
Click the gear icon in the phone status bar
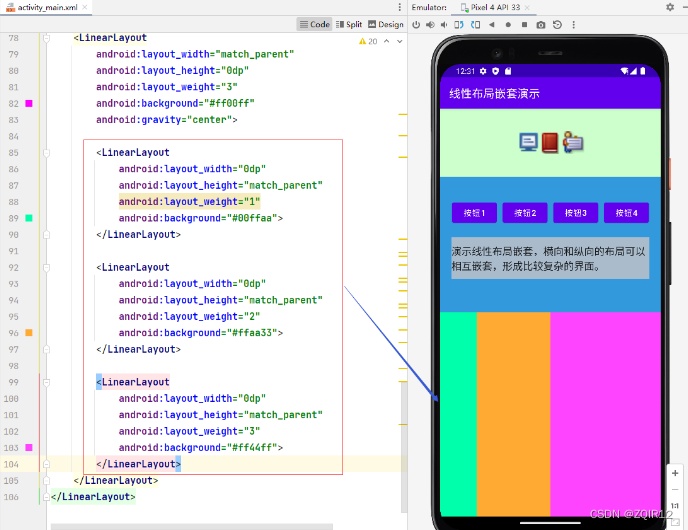click(x=483, y=71)
